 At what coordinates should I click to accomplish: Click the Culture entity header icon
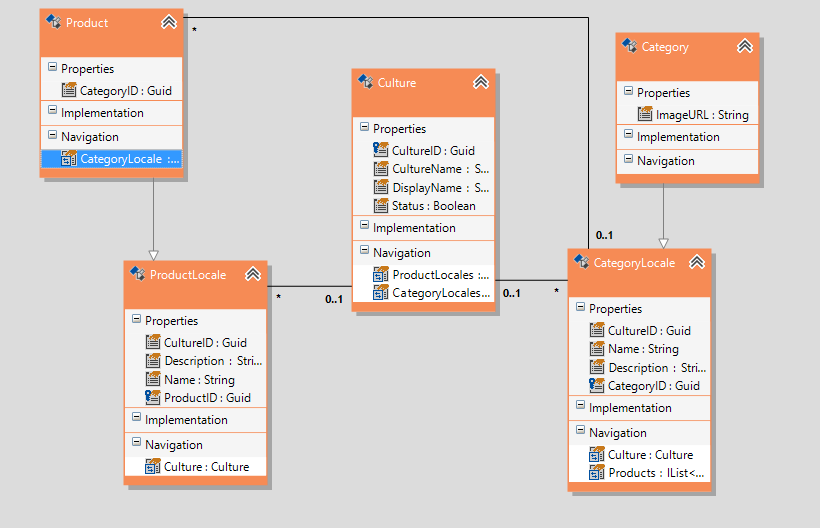coord(365,82)
